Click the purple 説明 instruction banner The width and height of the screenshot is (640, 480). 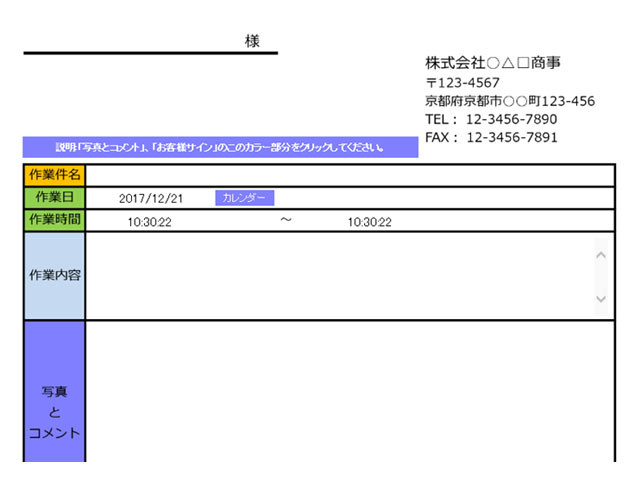(220, 147)
